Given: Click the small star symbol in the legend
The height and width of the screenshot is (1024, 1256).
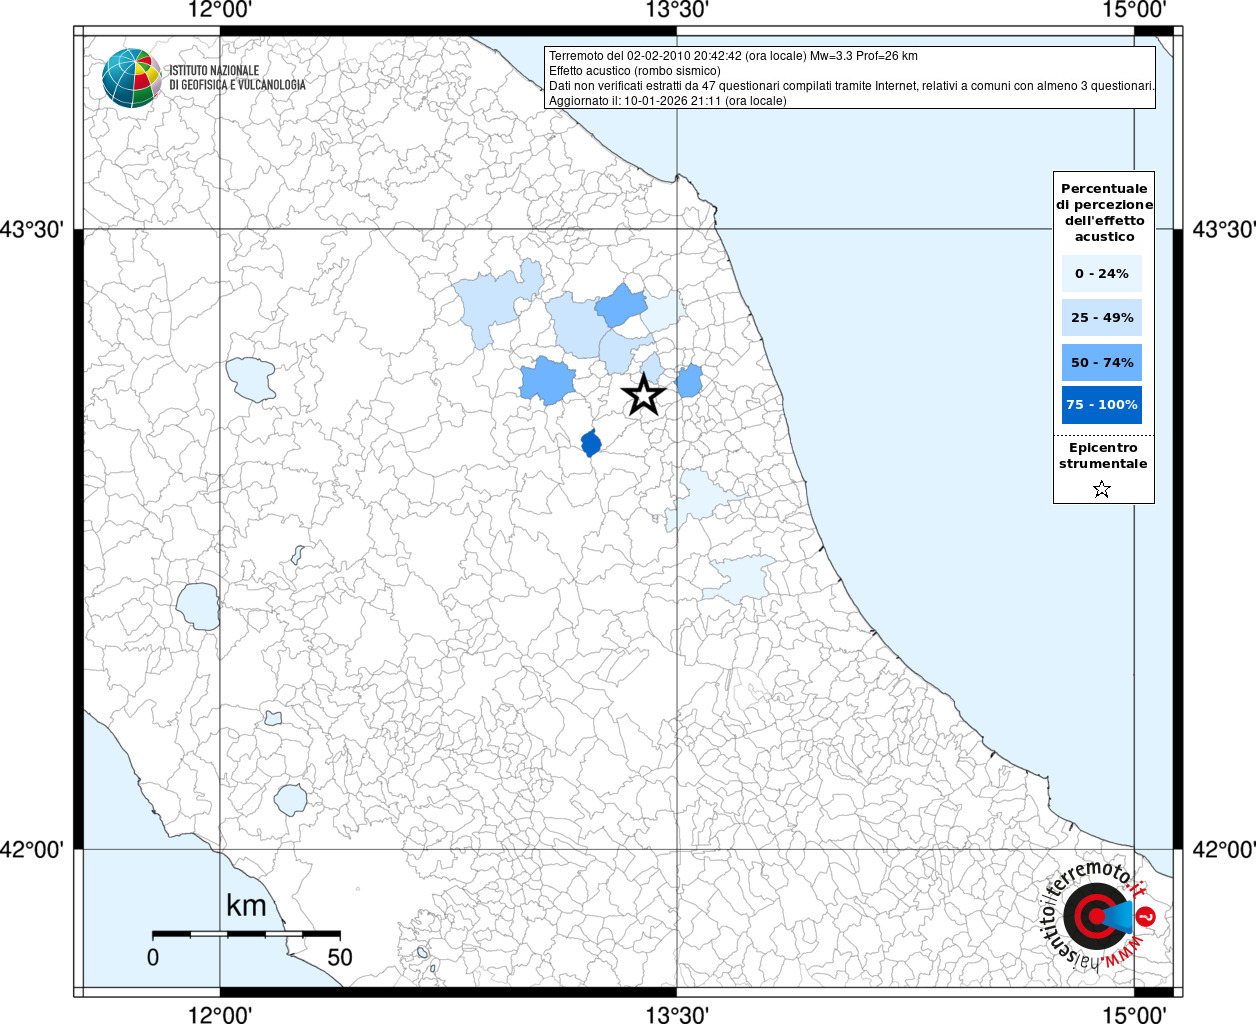Looking at the screenshot, I should (x=1102, y=489).
